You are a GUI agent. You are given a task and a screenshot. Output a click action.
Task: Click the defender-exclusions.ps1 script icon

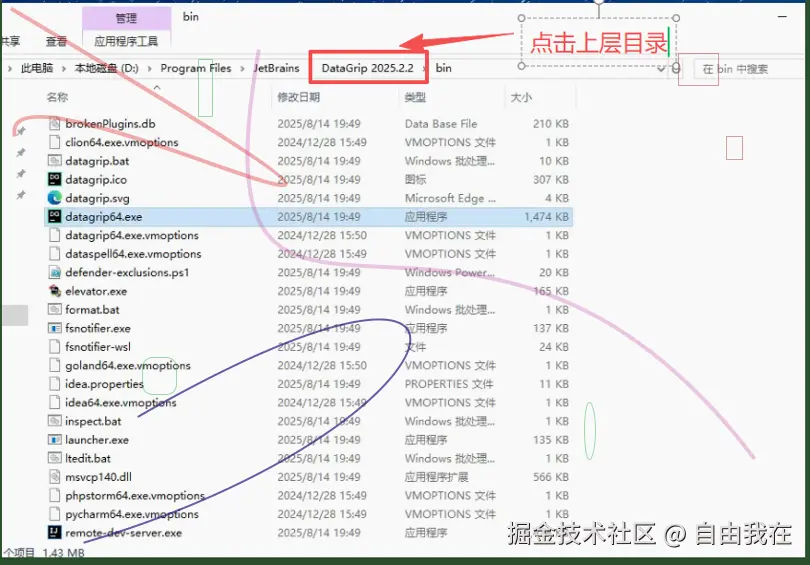54,272
